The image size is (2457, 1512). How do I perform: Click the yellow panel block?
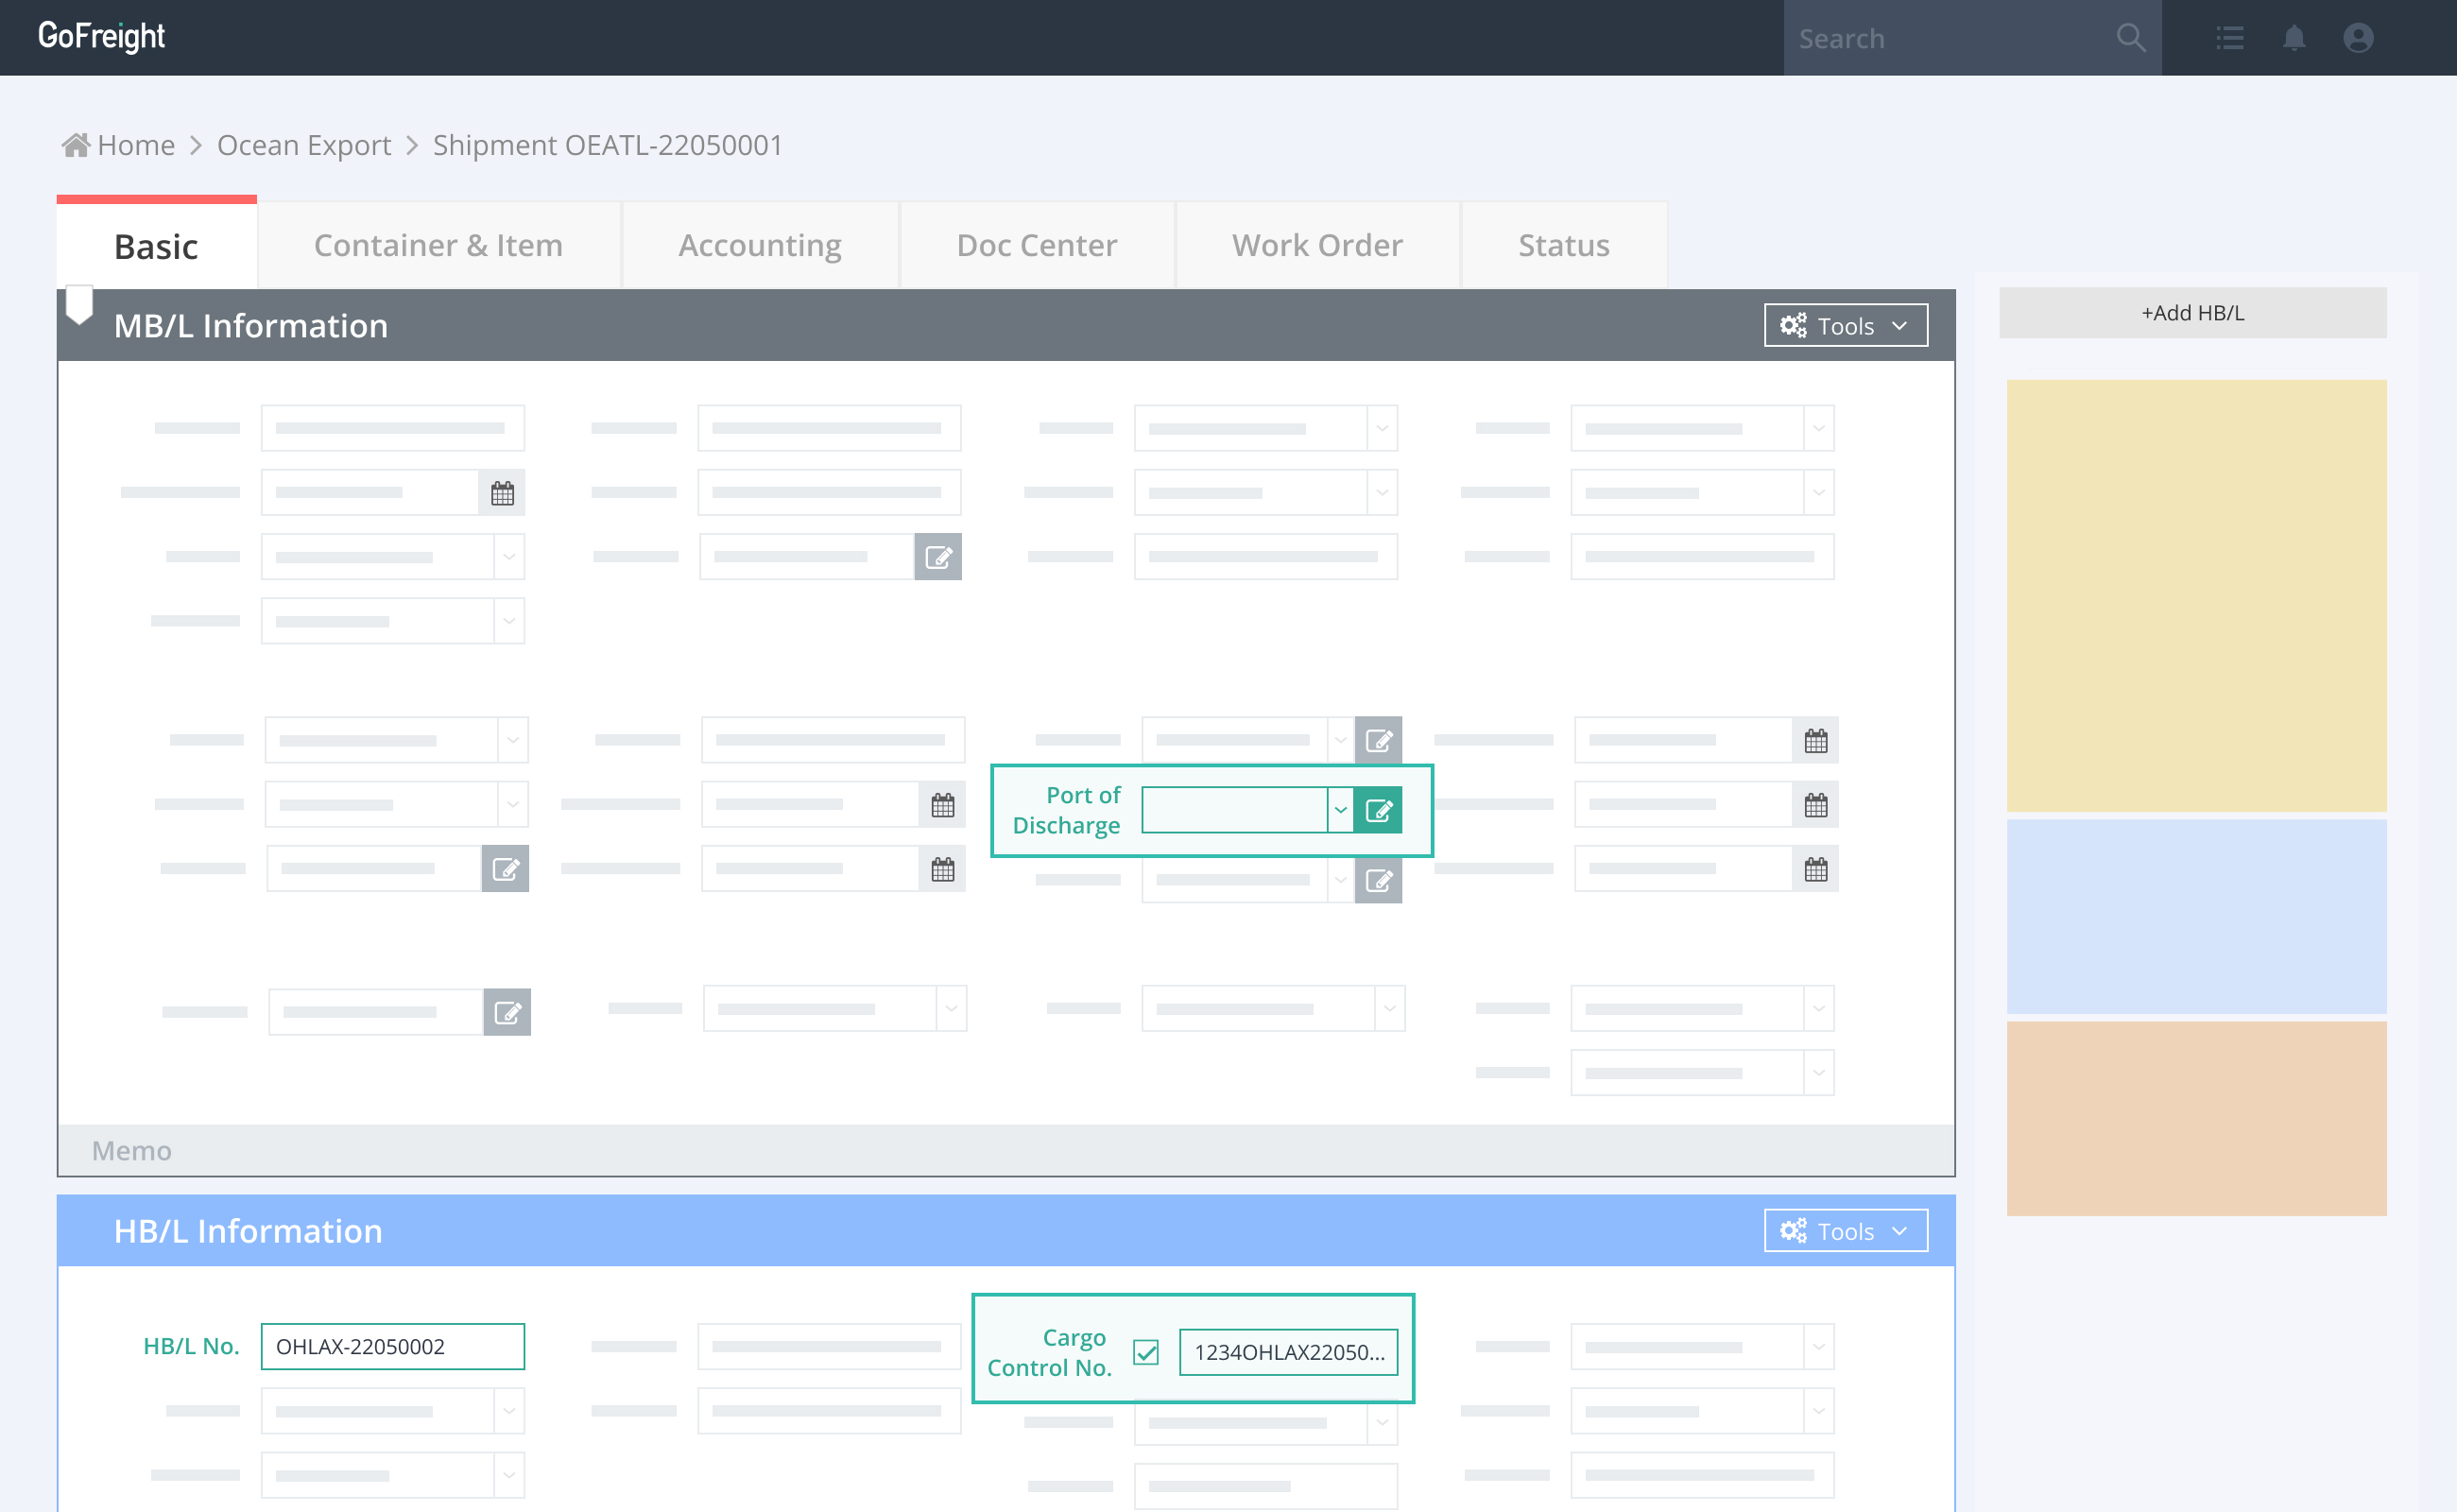(2196, 595)
